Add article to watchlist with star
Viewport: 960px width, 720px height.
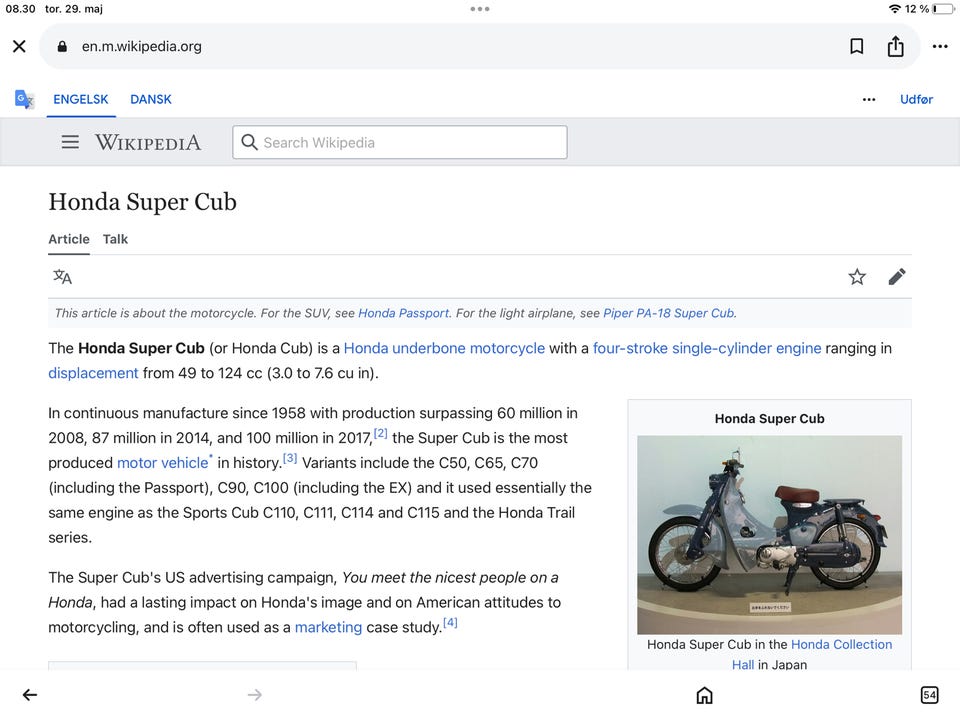coord(857,277)
